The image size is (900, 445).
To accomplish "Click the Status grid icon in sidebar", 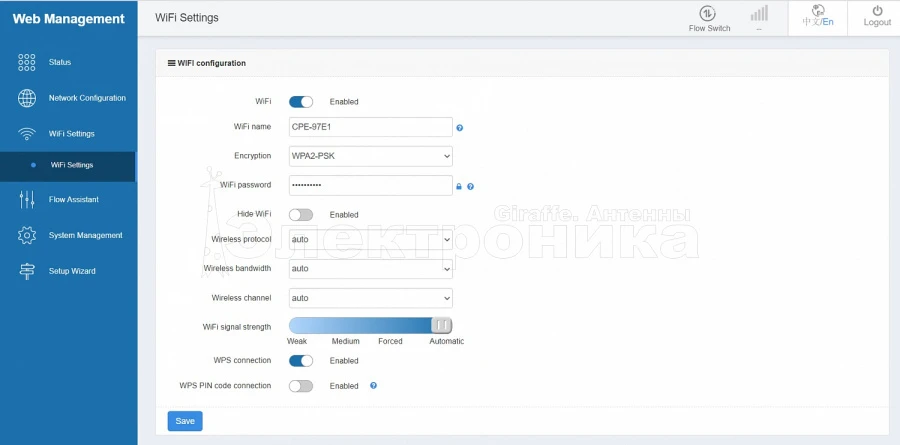I will tap(27, 63).
